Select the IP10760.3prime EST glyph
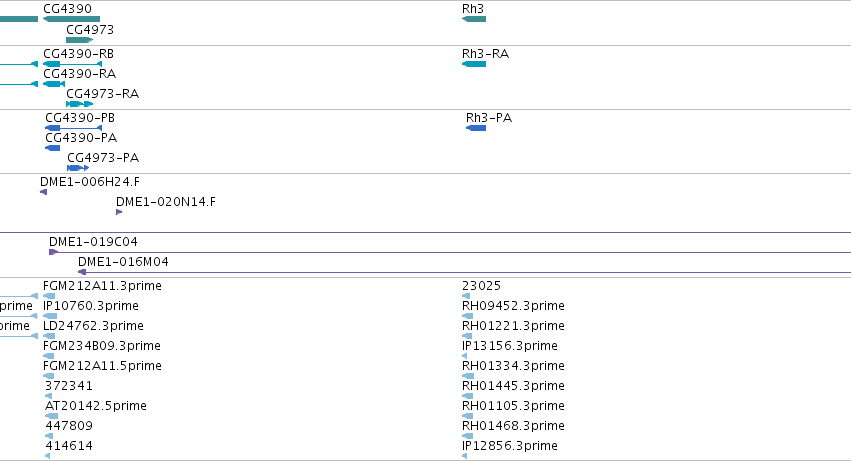This screenshot has height=461, width=851. pyautogui.click(x=50, y=316)
